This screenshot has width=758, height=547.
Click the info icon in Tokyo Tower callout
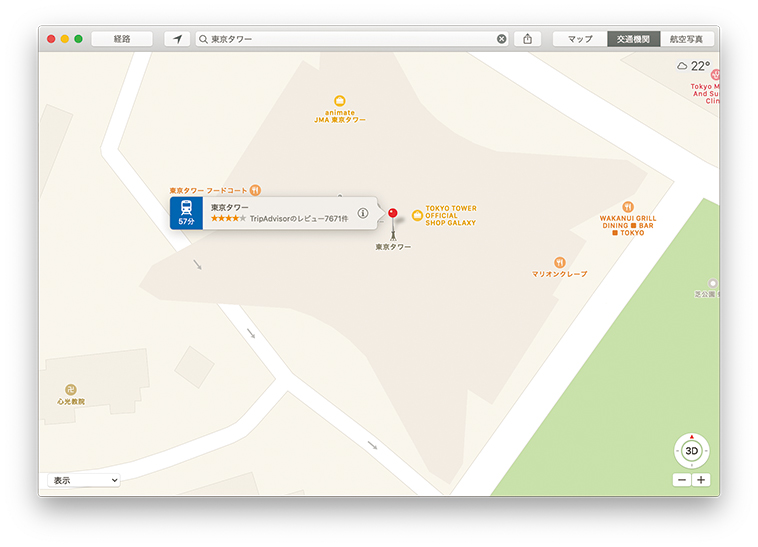(x=363, y=212)
